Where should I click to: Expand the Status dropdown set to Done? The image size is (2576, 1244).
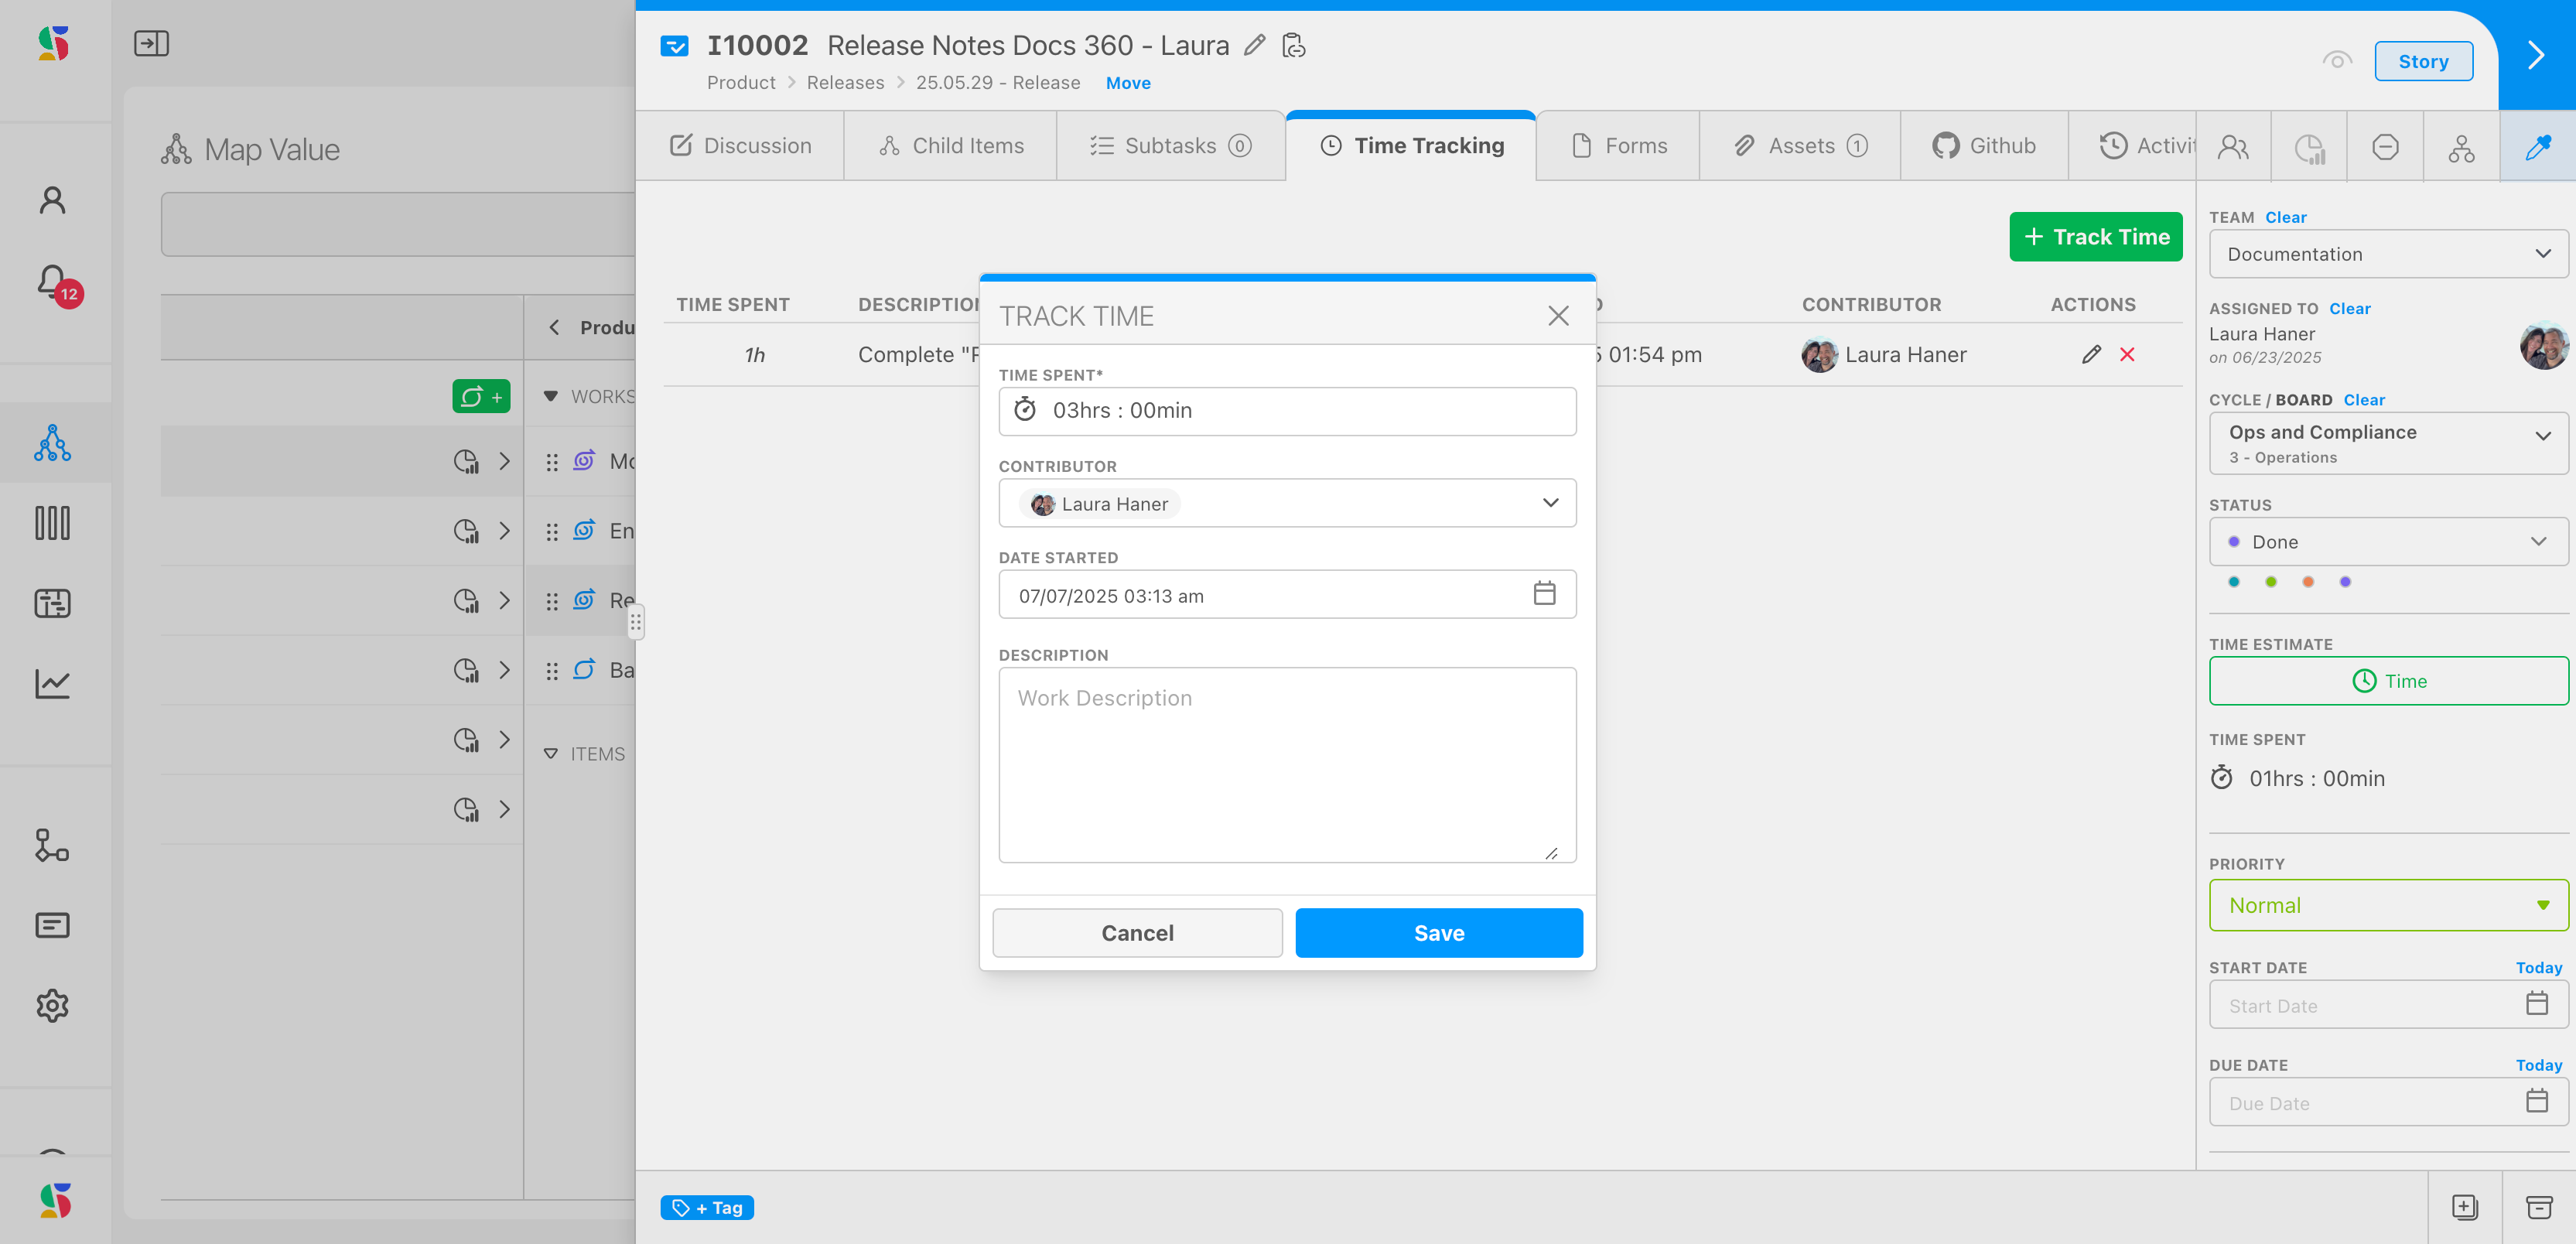(x=2387, y=542)
